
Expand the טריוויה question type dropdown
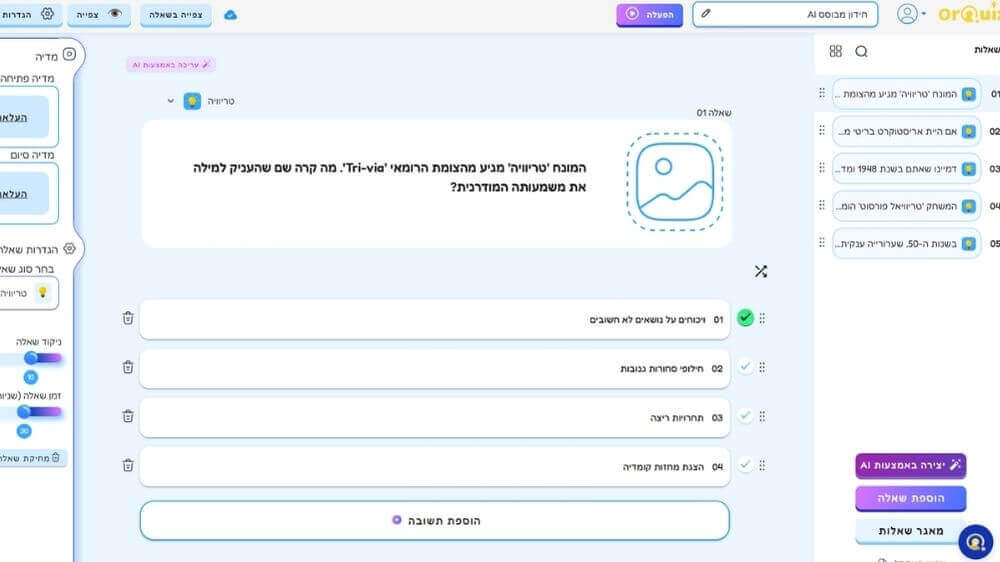(x=170, y=101)
